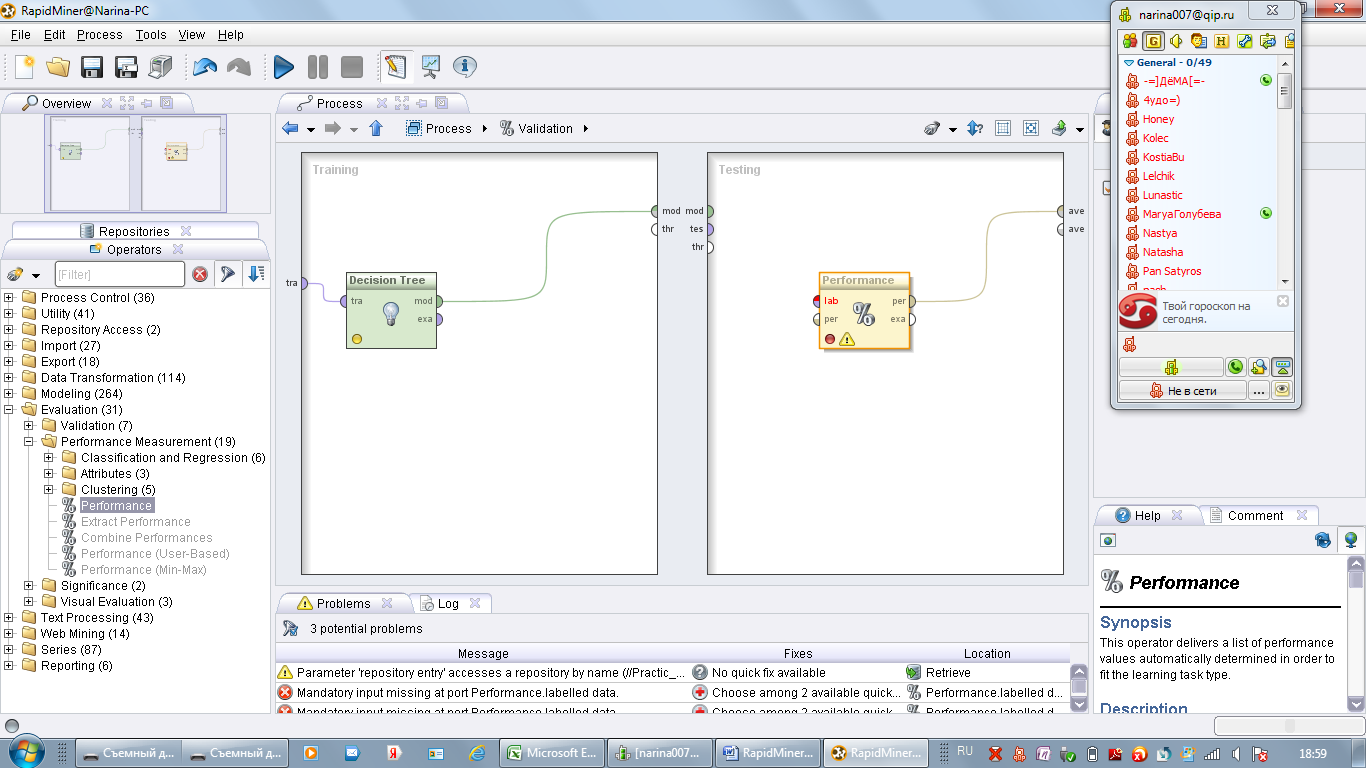Viewport: 1366px width, 768px height.
Task: Toggle QIP sound speaker icon
Action: pos(1176,41)
